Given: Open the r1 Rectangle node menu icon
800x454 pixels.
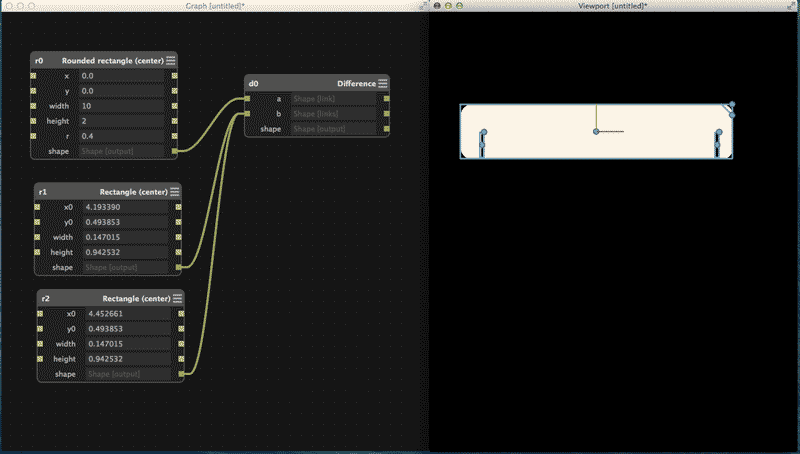Looking at the screenshot, I should tap(174, 192).
